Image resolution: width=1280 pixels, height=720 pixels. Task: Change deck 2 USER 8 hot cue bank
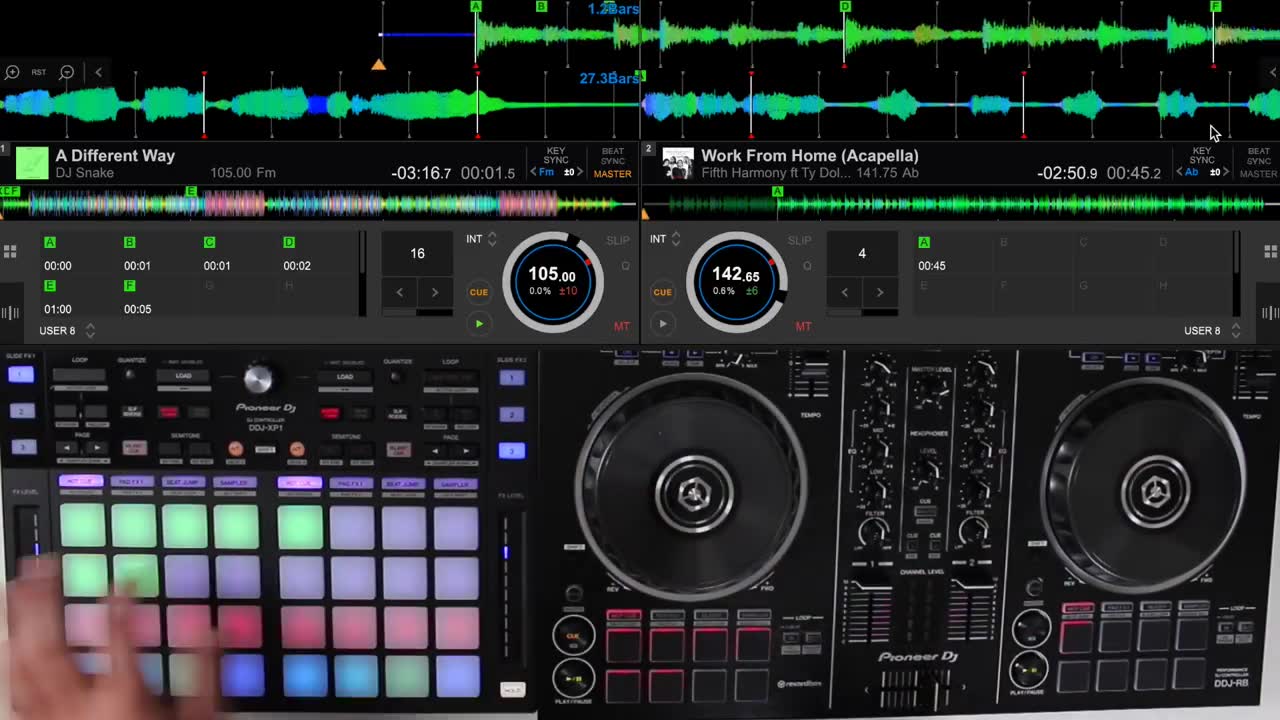point(1213,330)
